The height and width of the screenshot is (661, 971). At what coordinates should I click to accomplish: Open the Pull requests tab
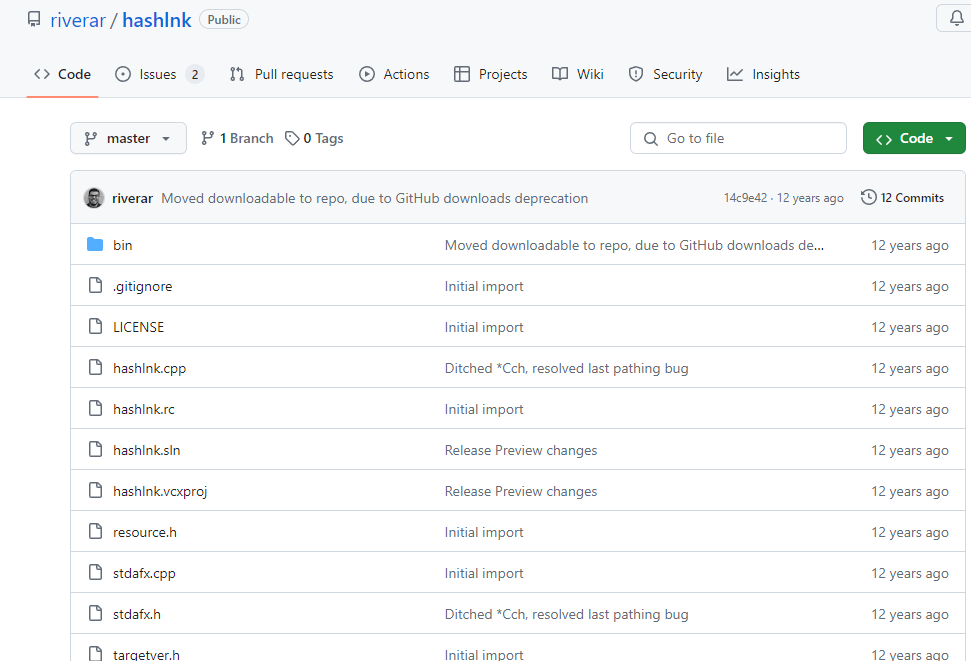[x=281, y=74]
